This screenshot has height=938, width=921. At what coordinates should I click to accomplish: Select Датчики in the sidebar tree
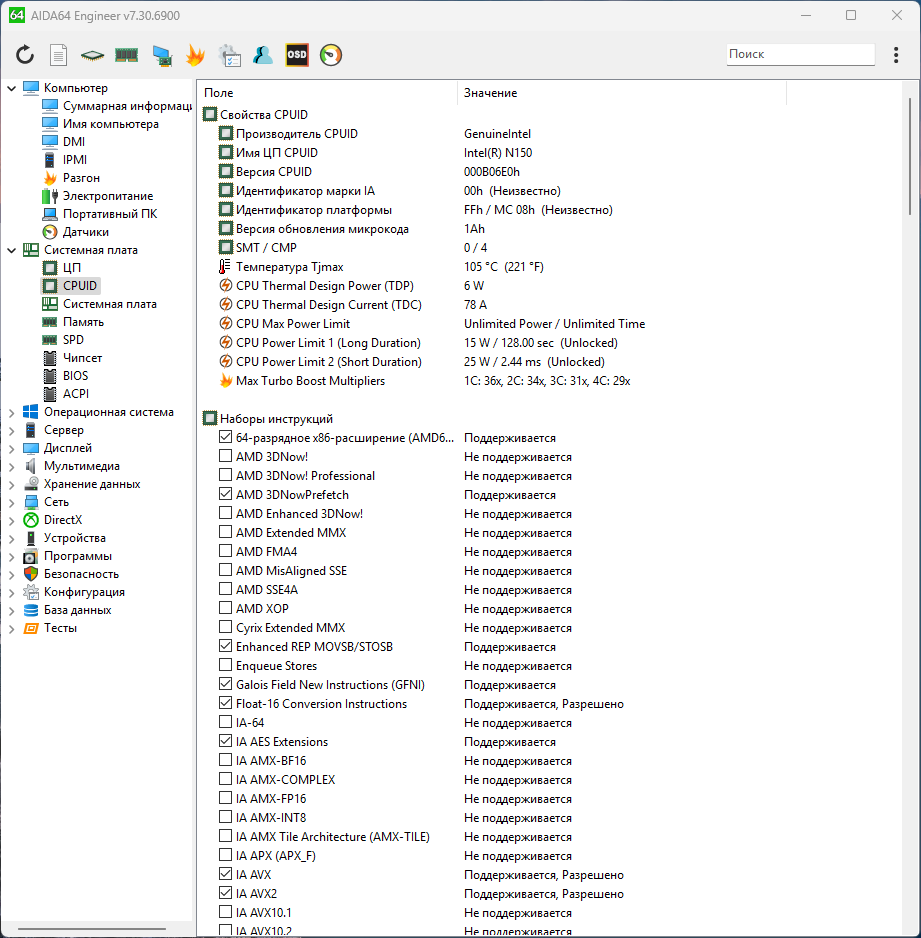tap(85, 232)
